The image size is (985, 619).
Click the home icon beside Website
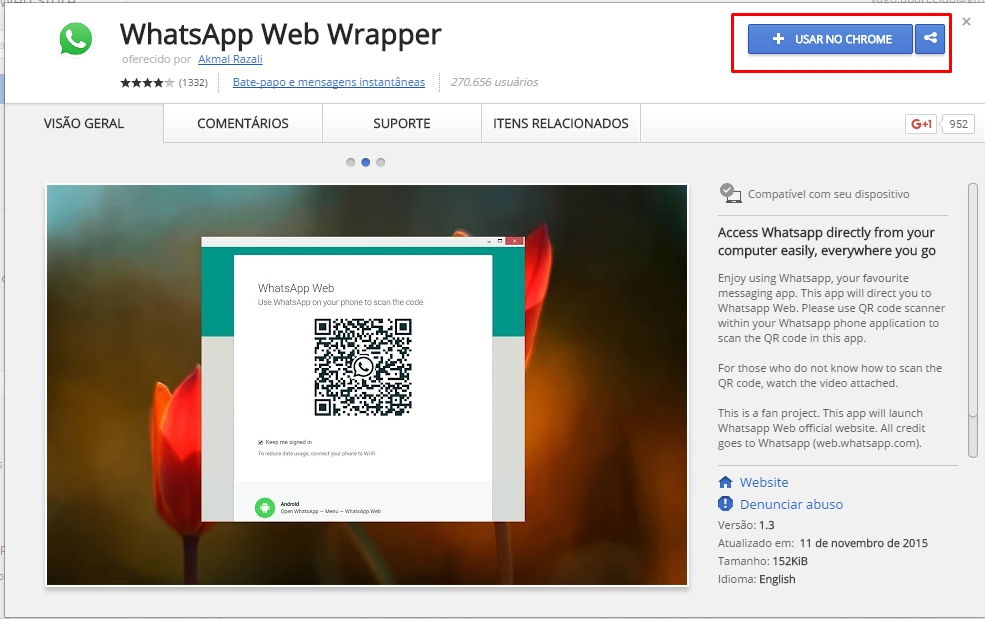tap(726, 482)
